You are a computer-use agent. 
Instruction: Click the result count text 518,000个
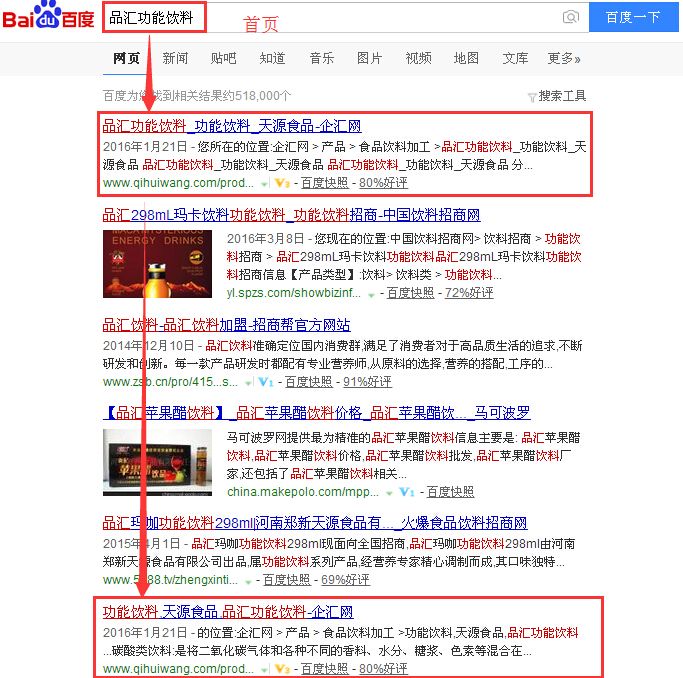(x=262, y=96)
